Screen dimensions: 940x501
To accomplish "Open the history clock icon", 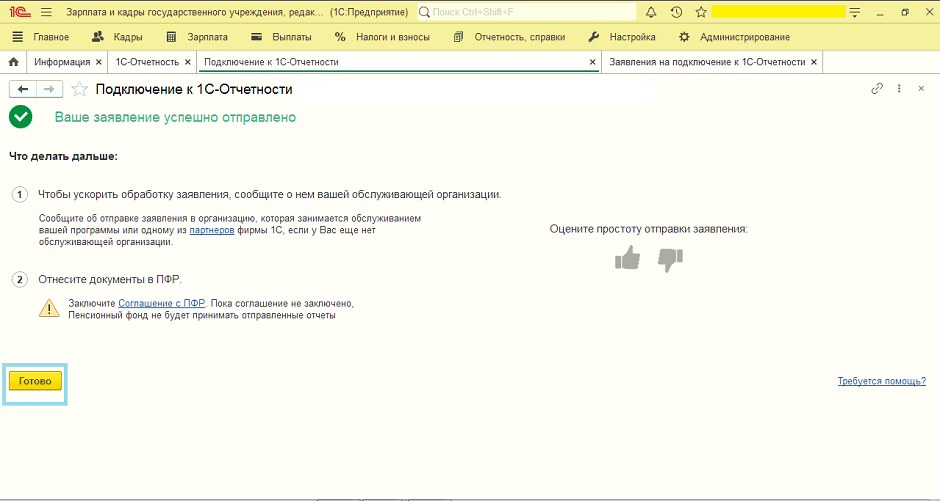I will 676,12.
